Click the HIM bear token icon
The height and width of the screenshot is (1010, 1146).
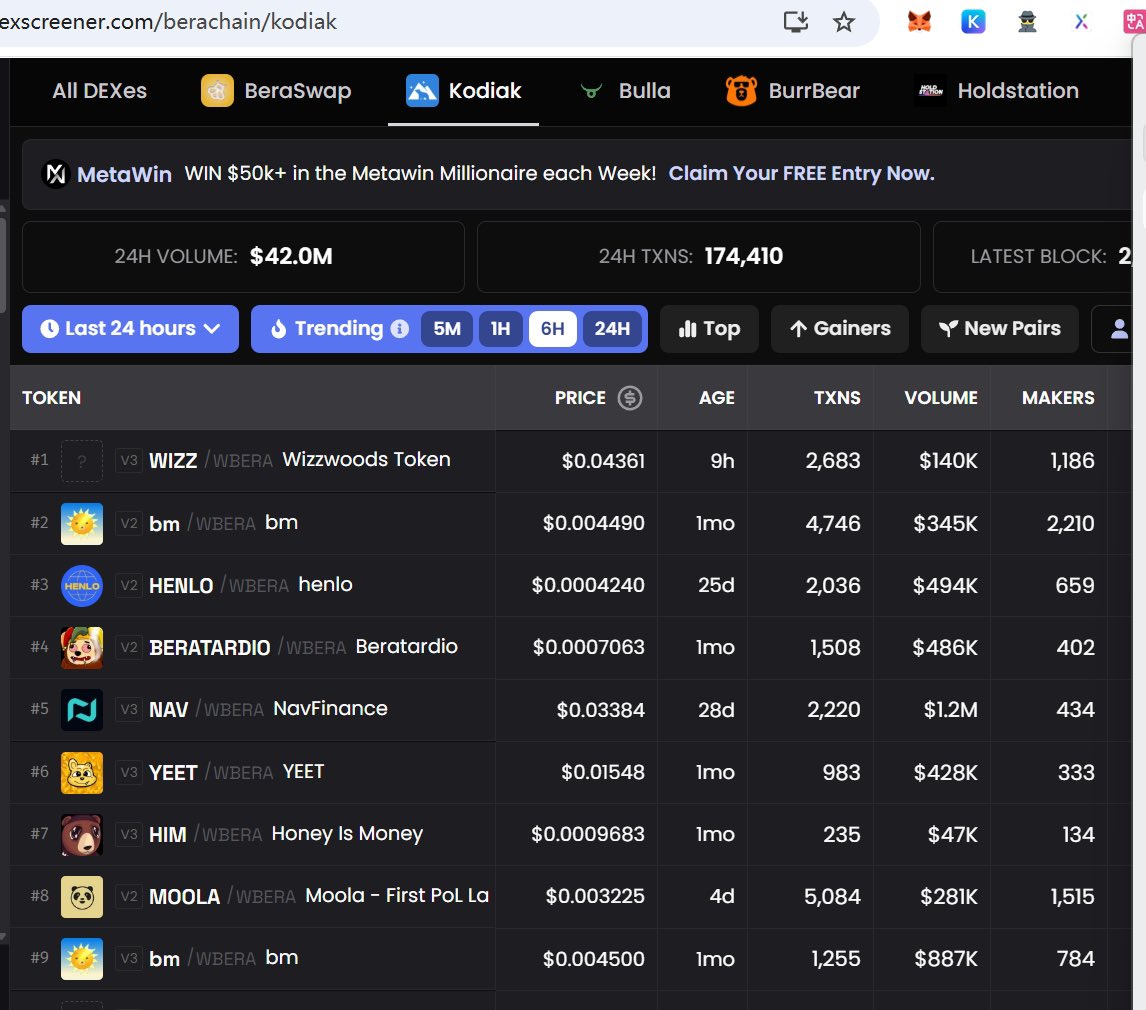[x=82, y=835]
